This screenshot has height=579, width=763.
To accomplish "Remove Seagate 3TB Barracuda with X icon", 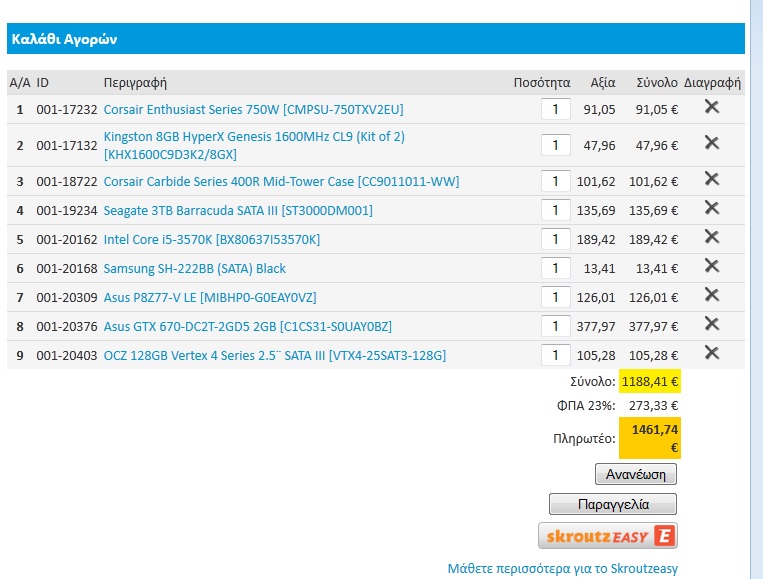I will click(x=711, y=208).
